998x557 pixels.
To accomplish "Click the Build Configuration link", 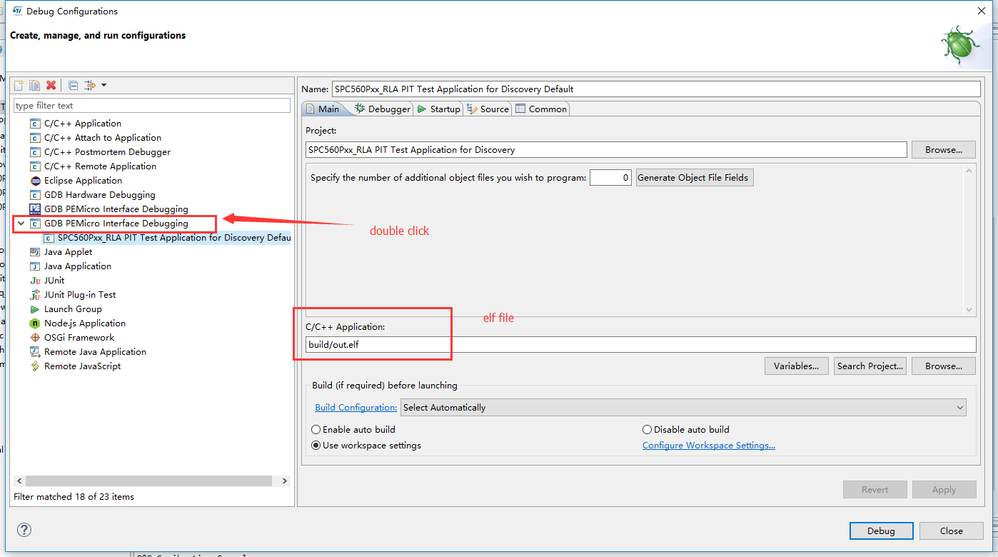I will (x=356, y=407).
